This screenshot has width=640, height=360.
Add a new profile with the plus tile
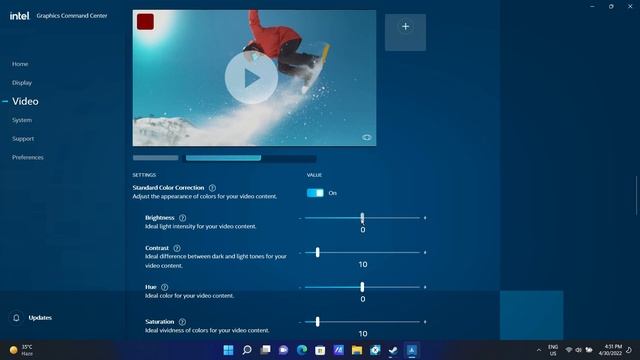pyautogui.click(x=405, y=32)
